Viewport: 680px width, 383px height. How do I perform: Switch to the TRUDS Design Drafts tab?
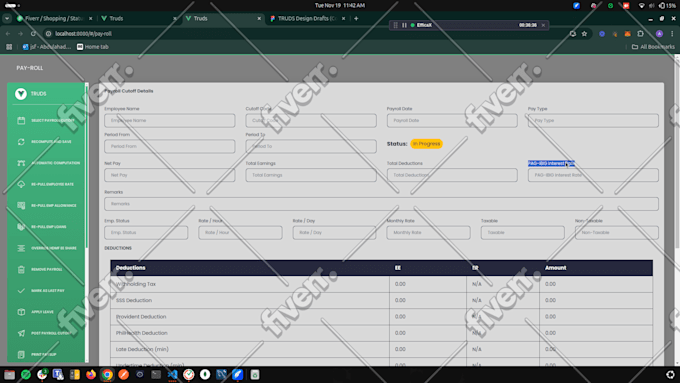point(307,19)
